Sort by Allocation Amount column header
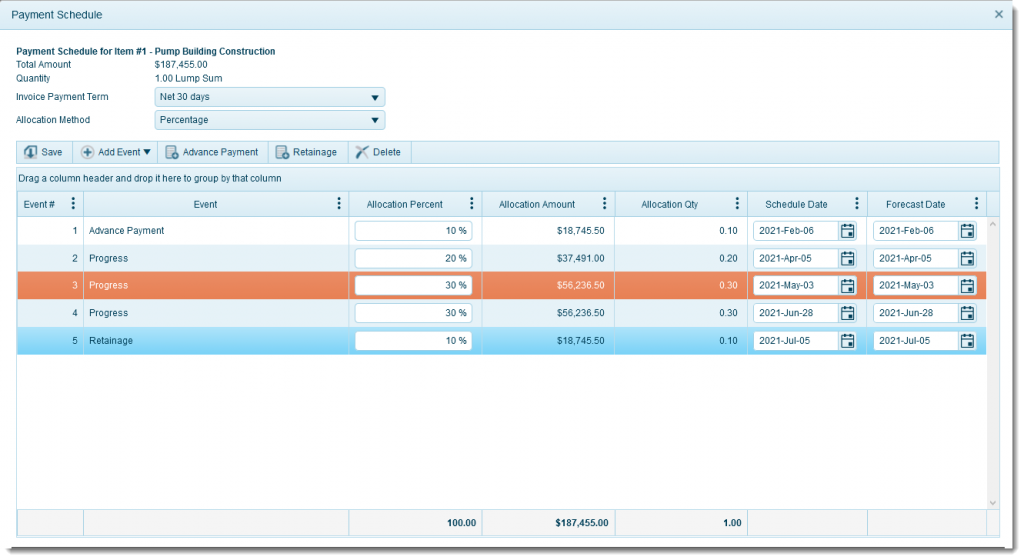 click(537, 204)
